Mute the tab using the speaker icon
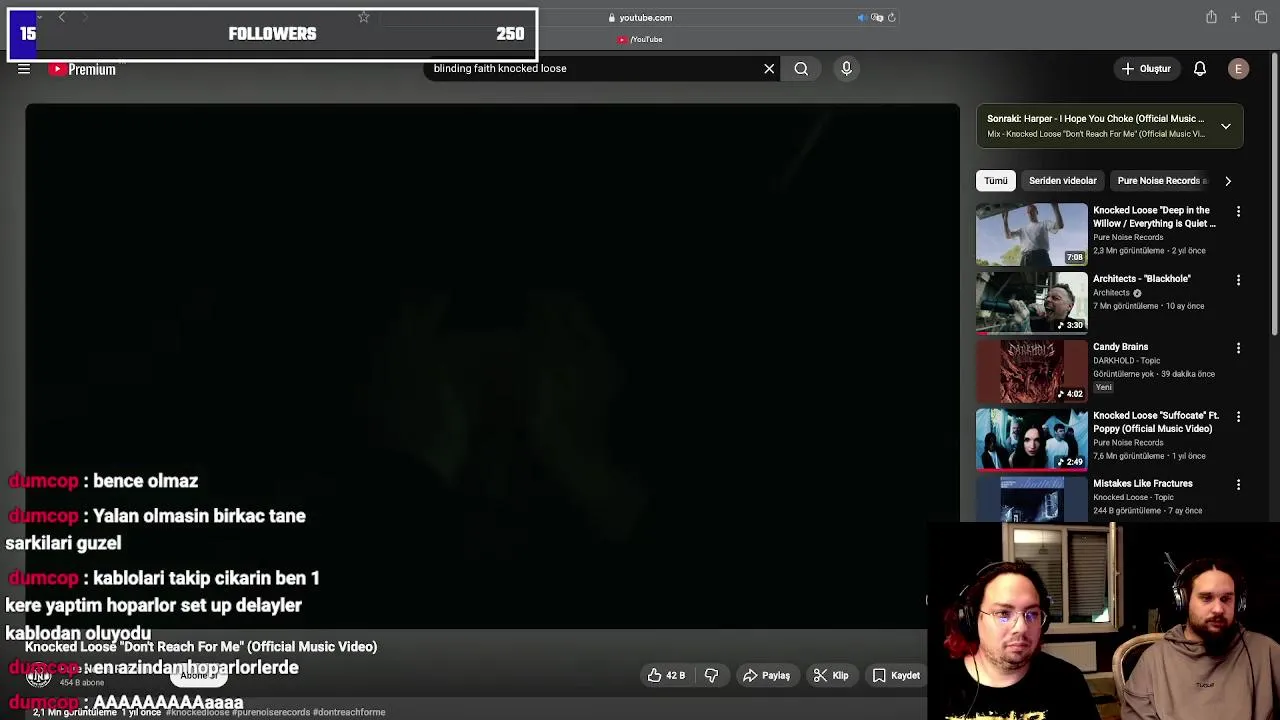Viewport: 1280px width, 720px height. pos(862,17)
